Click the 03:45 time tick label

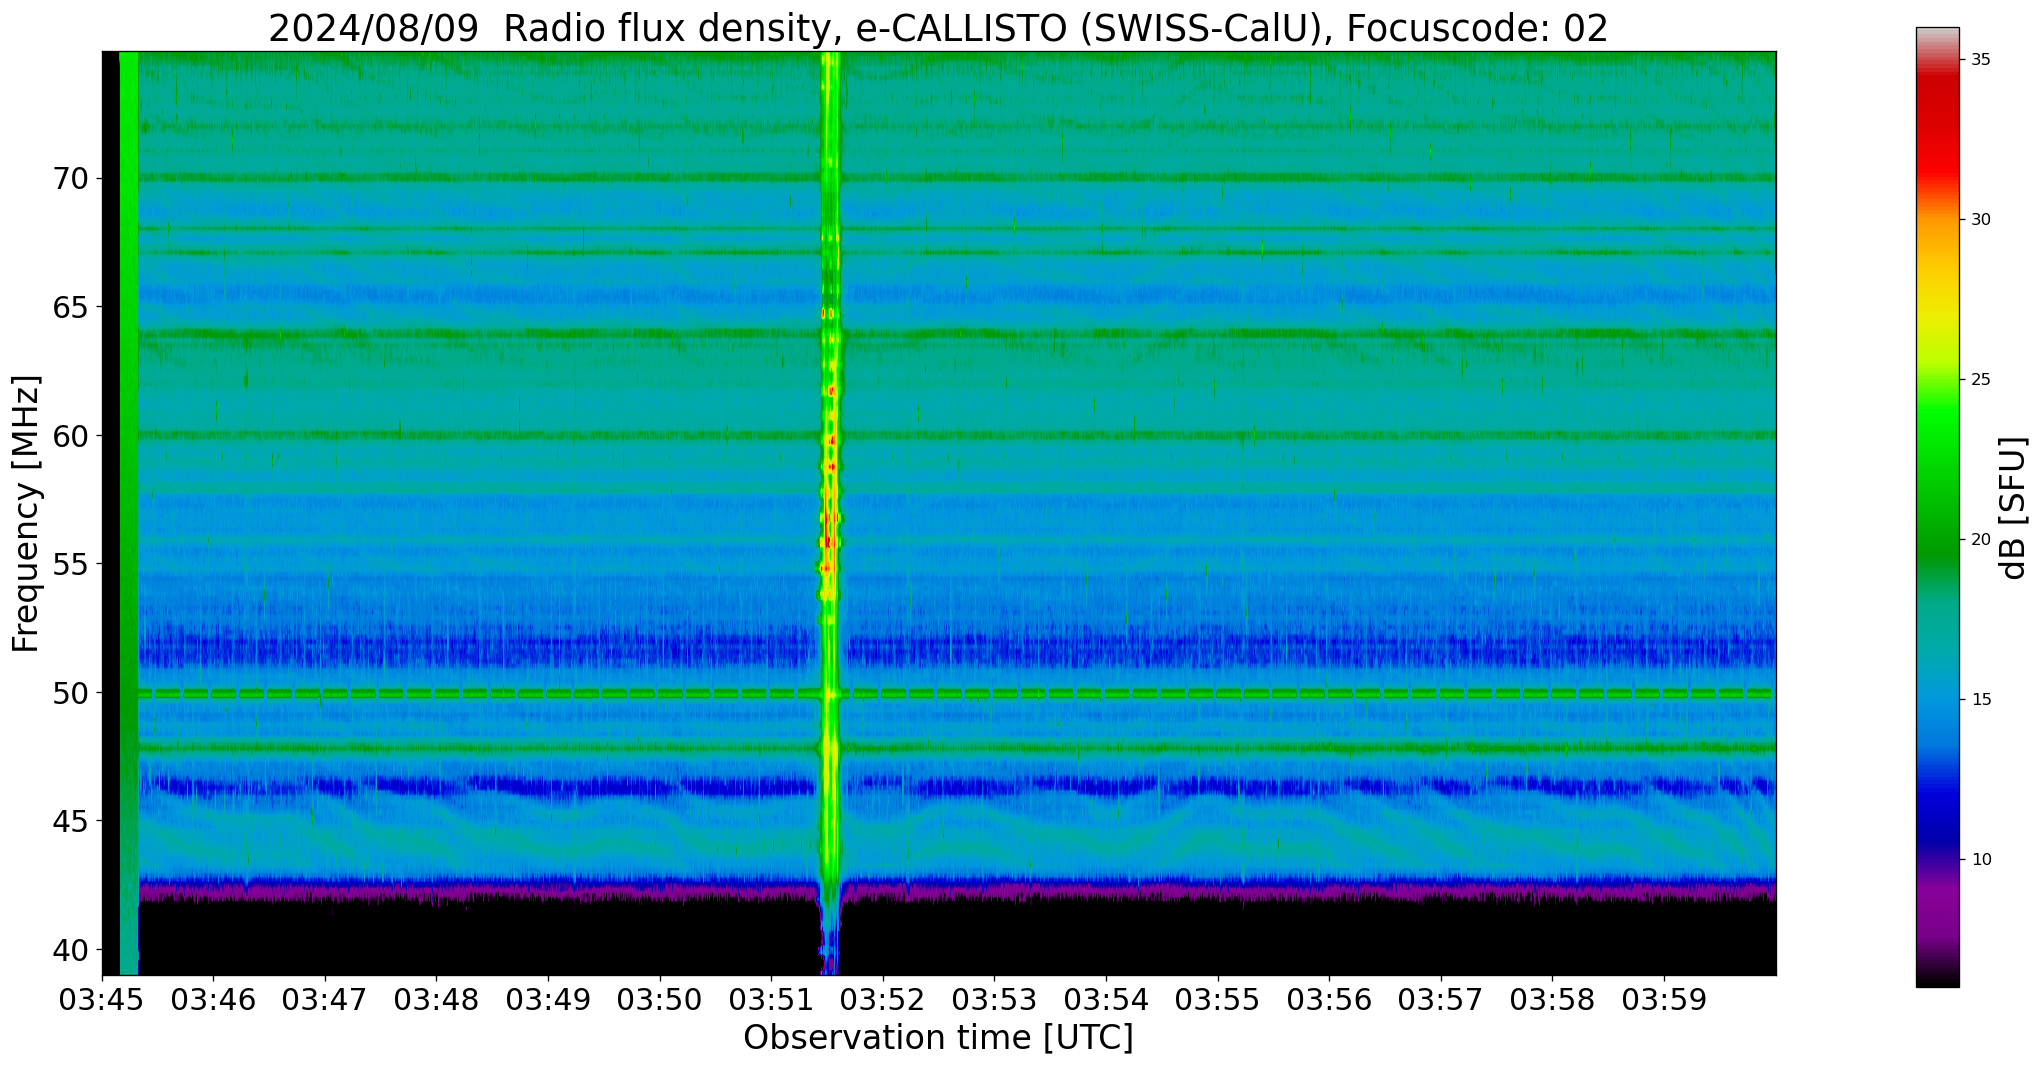102,999
